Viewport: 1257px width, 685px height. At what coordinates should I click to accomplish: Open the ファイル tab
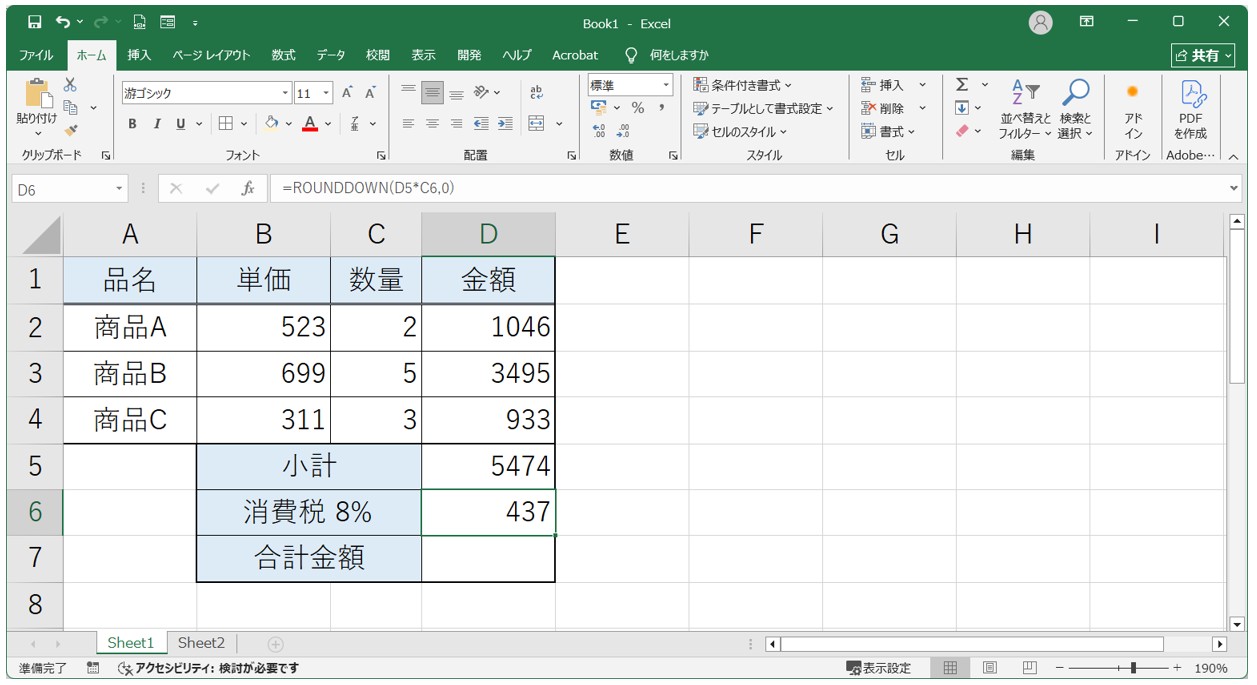point(37,55)
